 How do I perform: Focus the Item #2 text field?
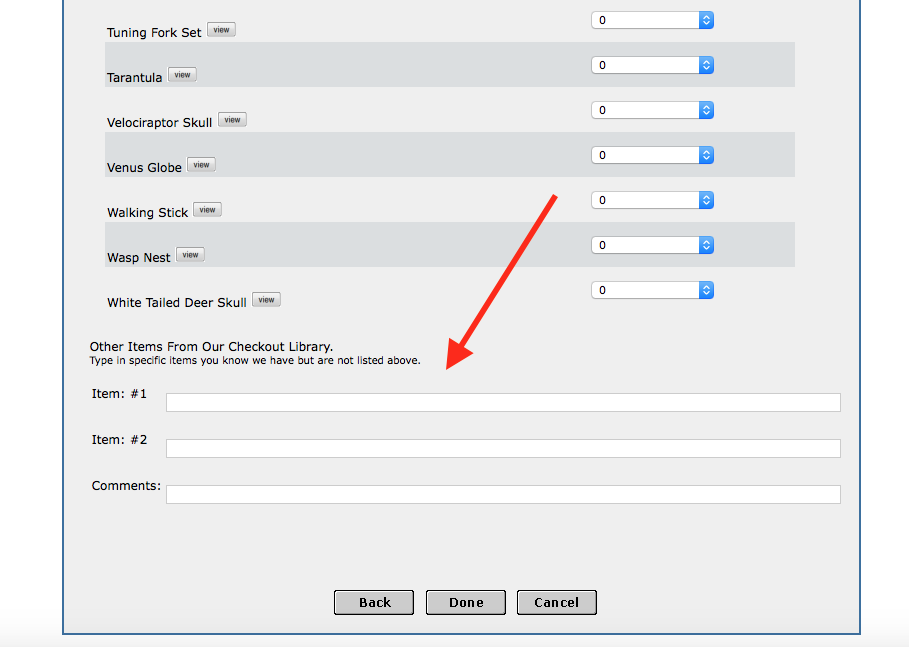pos(503,449)
